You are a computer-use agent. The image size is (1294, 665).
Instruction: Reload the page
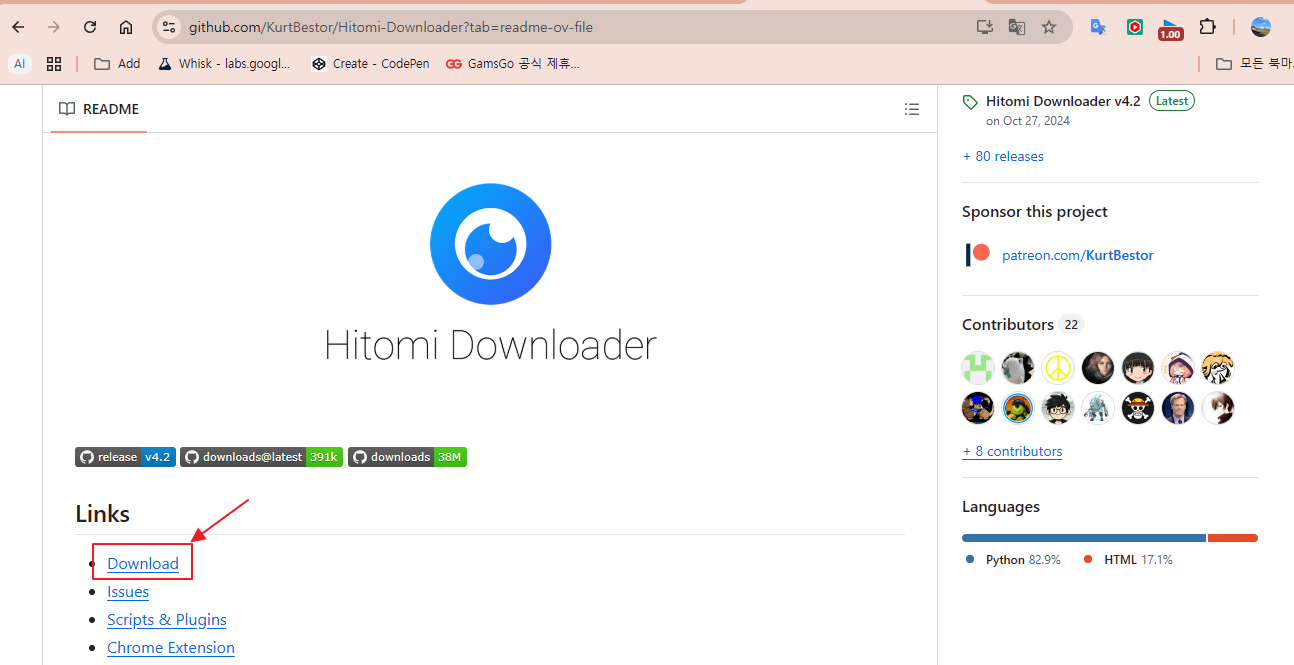(90, 27)
